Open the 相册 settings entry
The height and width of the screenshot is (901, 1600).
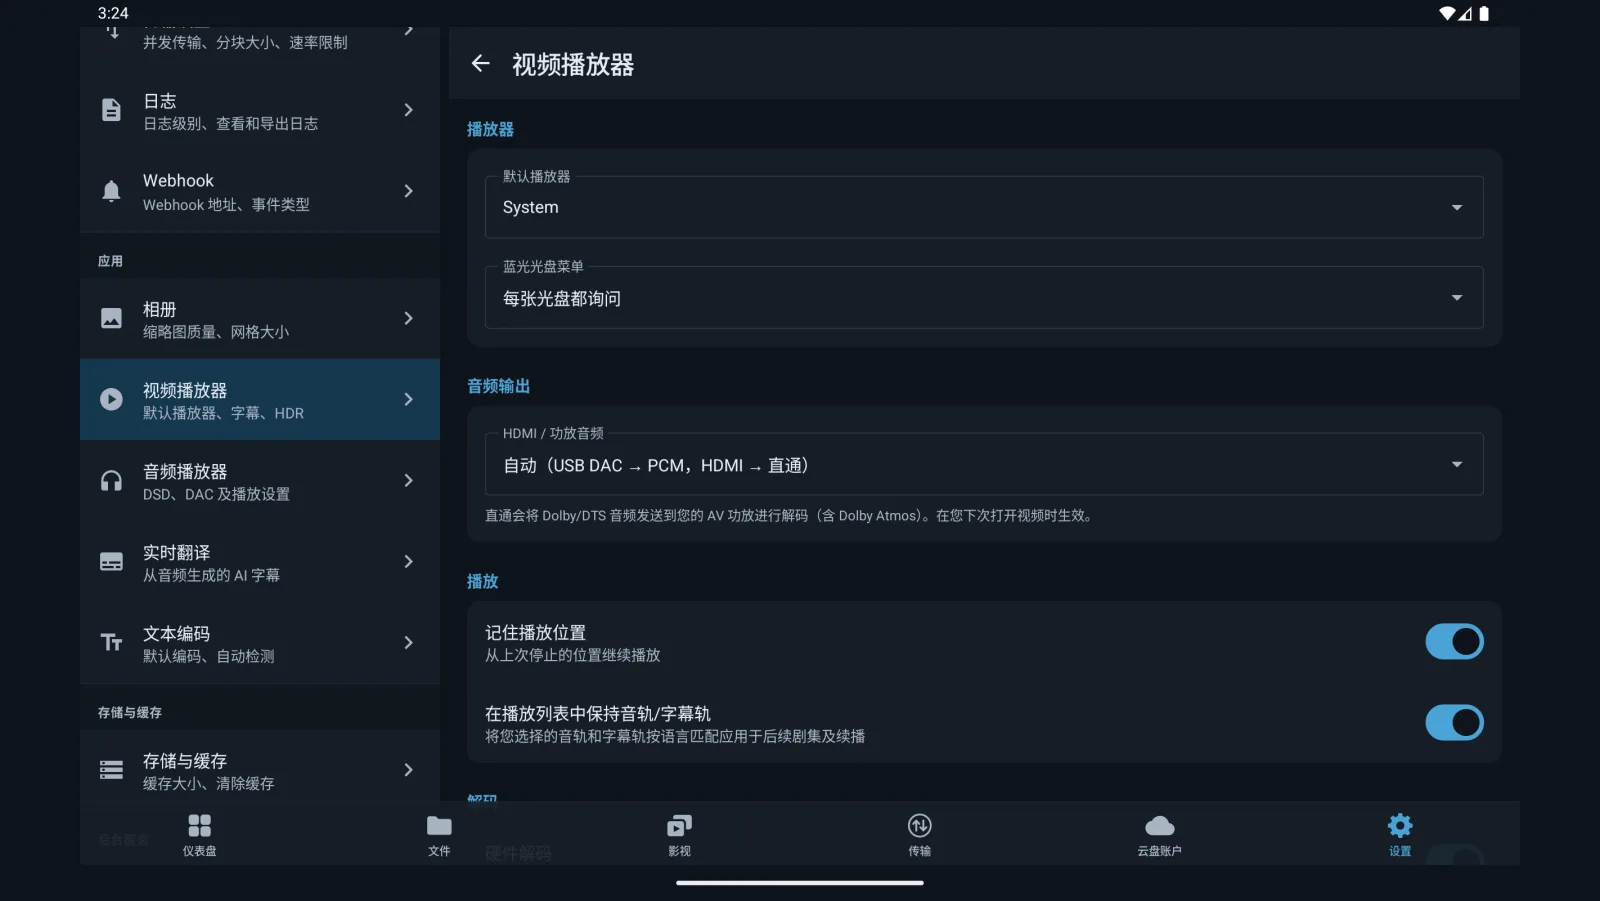coord(260,318)
